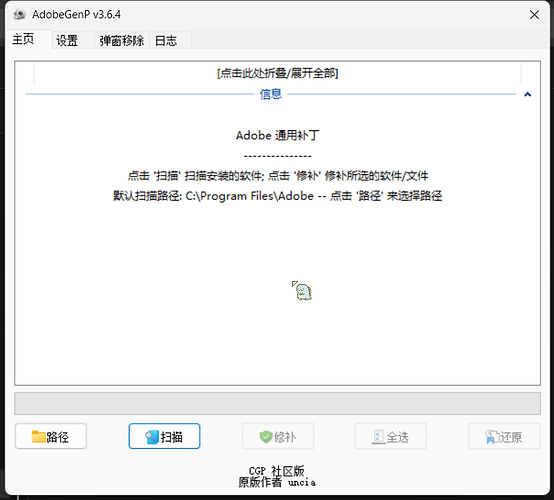Click the 点击 '扫描' instruction line
Viewport: 554px width, 500px height.
click(x=278, y=176)
